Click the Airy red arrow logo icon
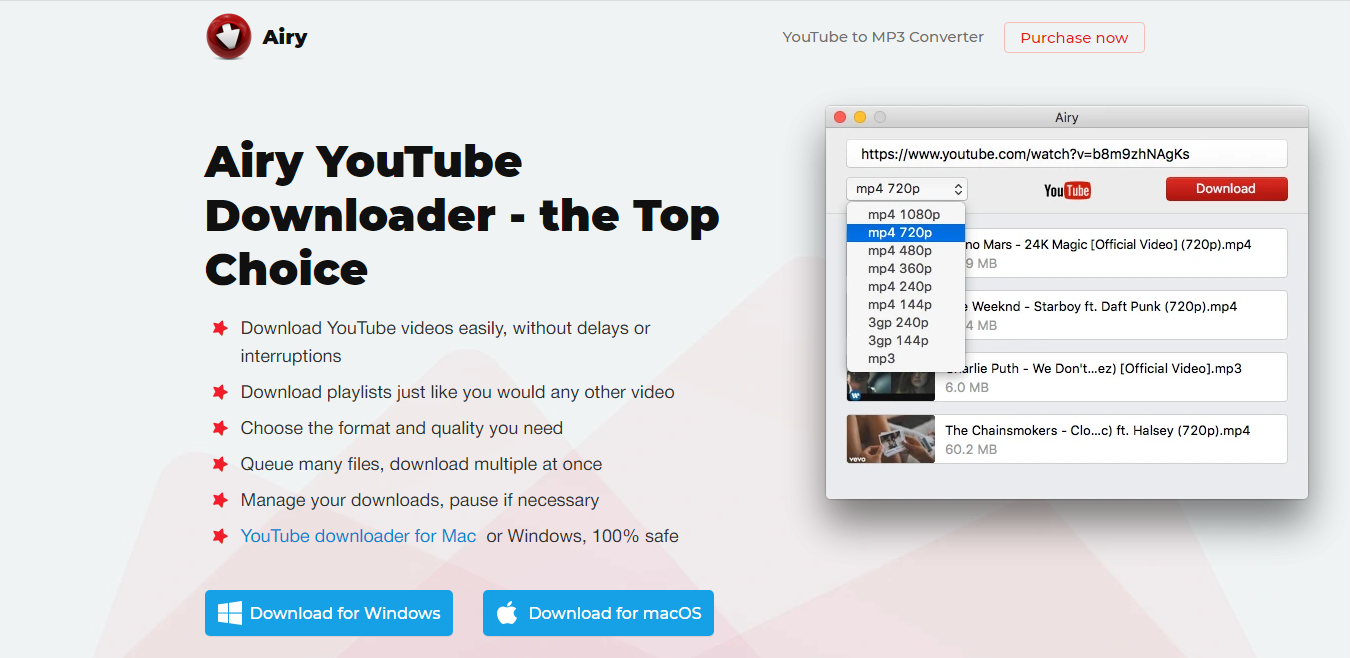 228,37
